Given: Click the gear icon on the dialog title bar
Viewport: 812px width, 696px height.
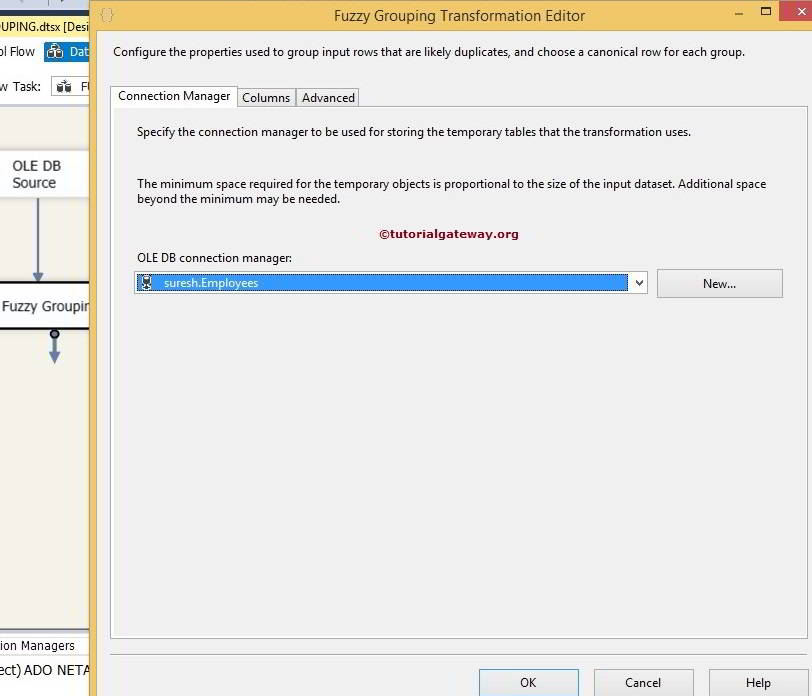Looking at the screenshot, I should pyautogui.click(x=109, y=16).
